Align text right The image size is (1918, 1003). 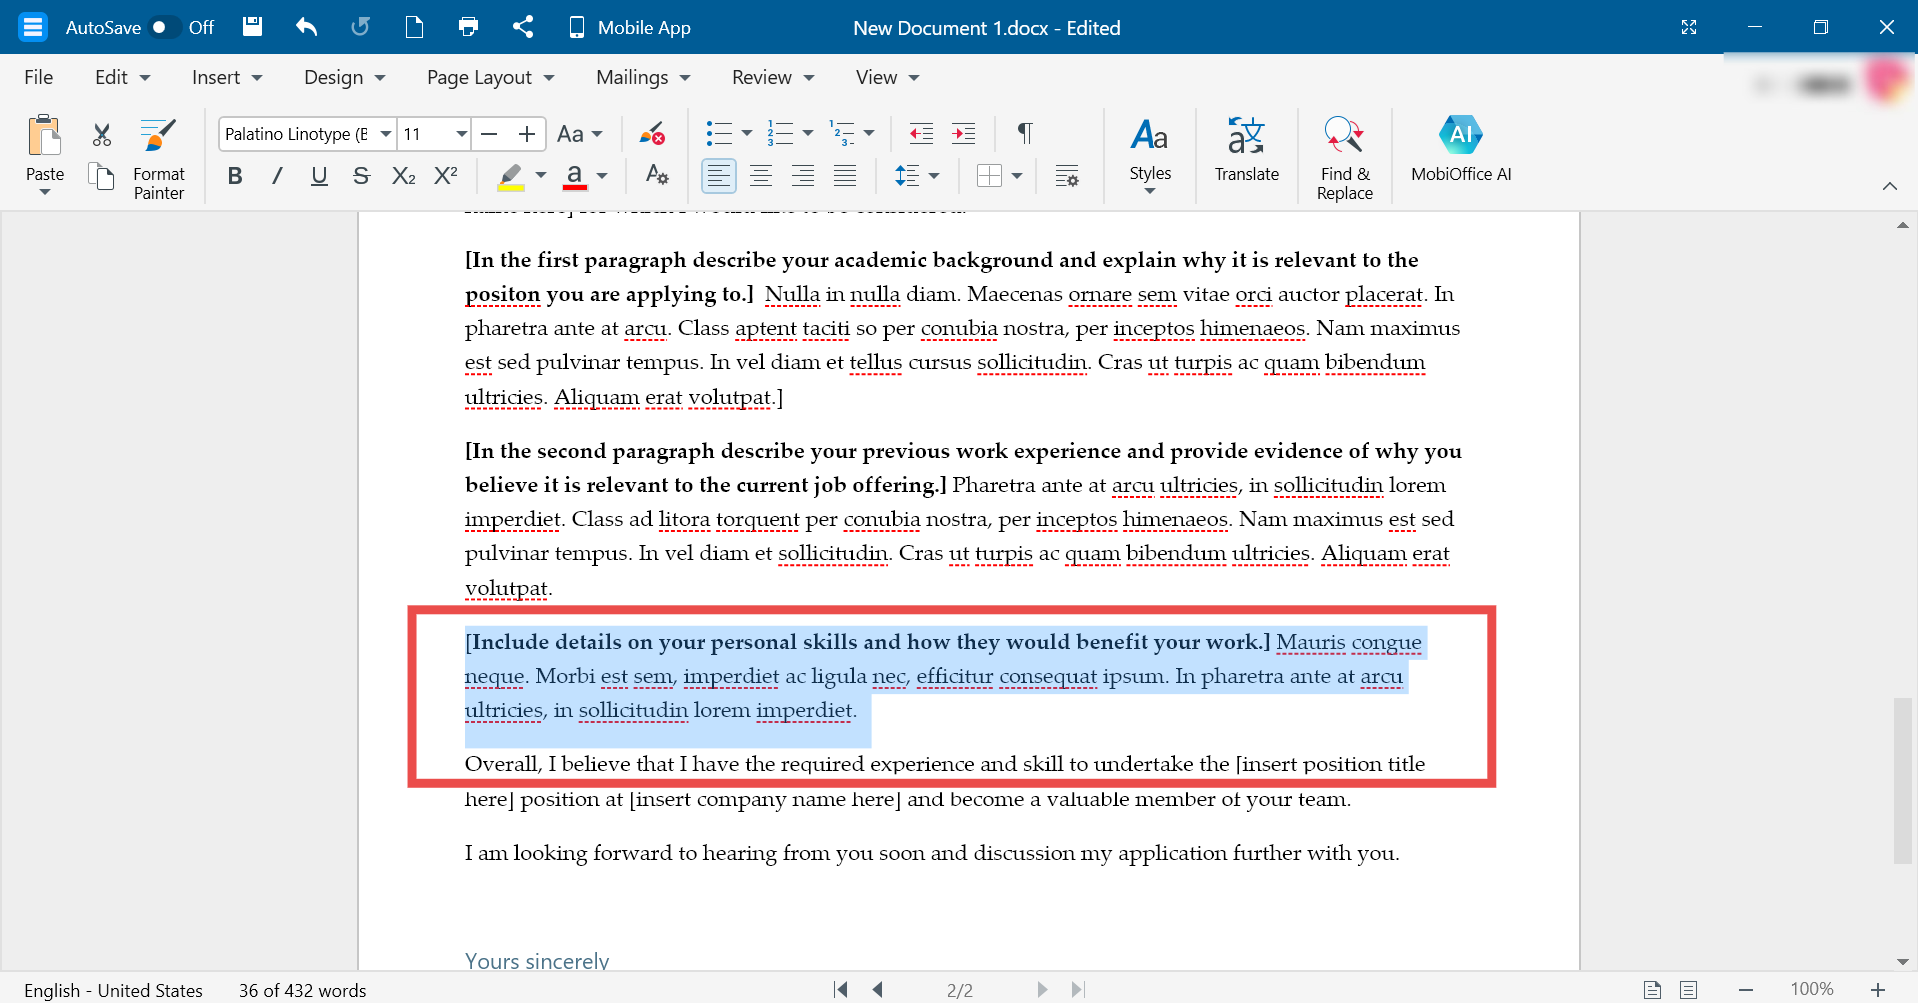coord(803,176)
